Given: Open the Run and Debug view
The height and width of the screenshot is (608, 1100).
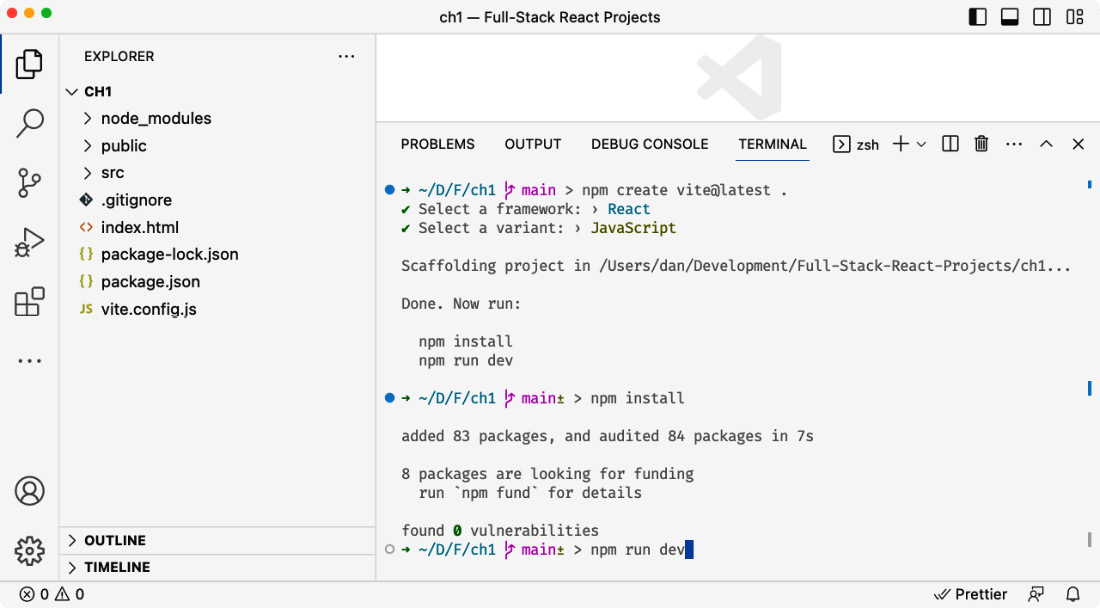Looking at the screenshot, I should [x=29, y=243].
